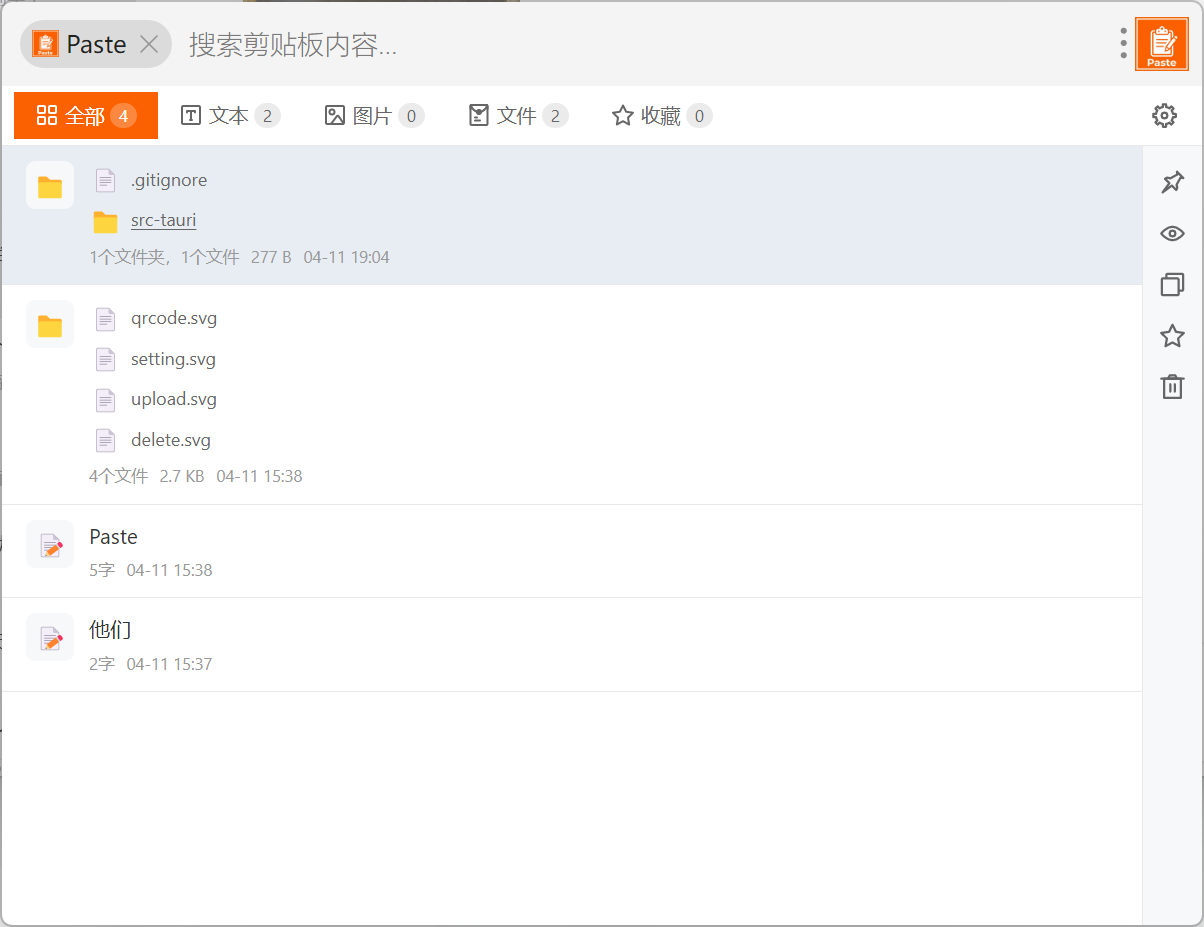Screen dimensions: 1204x927
Task: Select the Paste text clipboard entry
Action: (571, 551)
